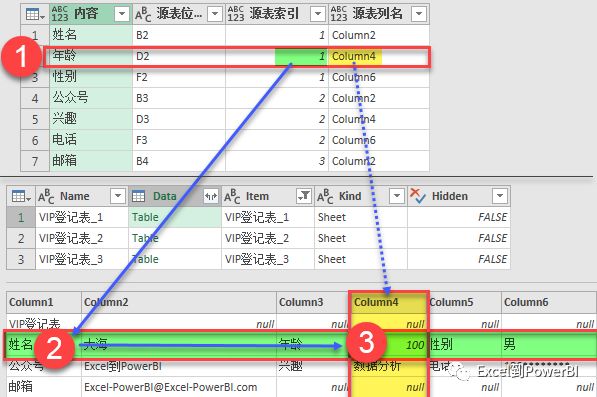Change the data type icon of 源表位 column

(x=143, y=14)
